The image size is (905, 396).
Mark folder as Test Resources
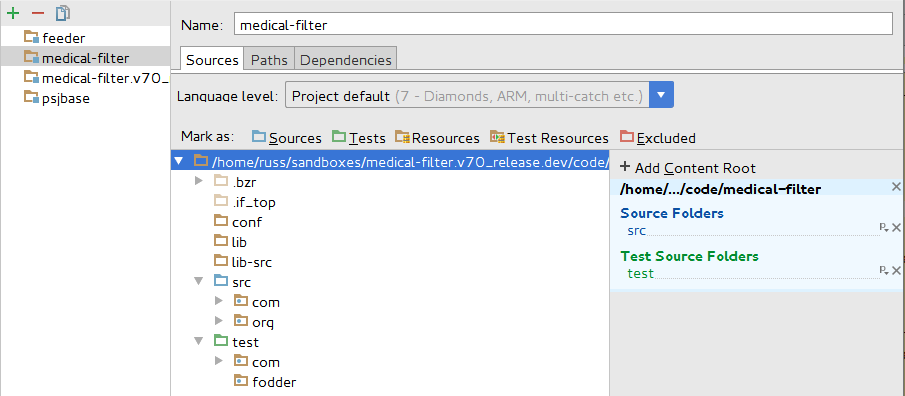(549, 138)
